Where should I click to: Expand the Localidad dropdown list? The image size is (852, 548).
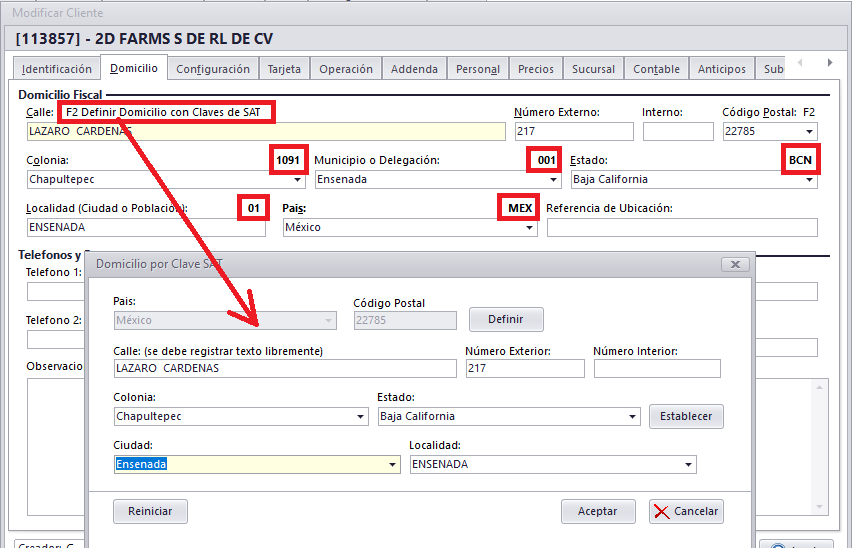pyautogui.click(x=688, y=465)
